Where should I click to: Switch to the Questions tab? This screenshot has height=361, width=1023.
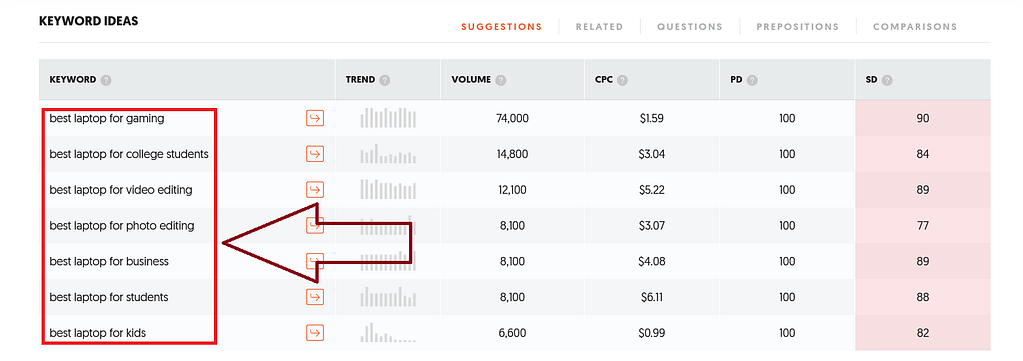coord(690,27)
